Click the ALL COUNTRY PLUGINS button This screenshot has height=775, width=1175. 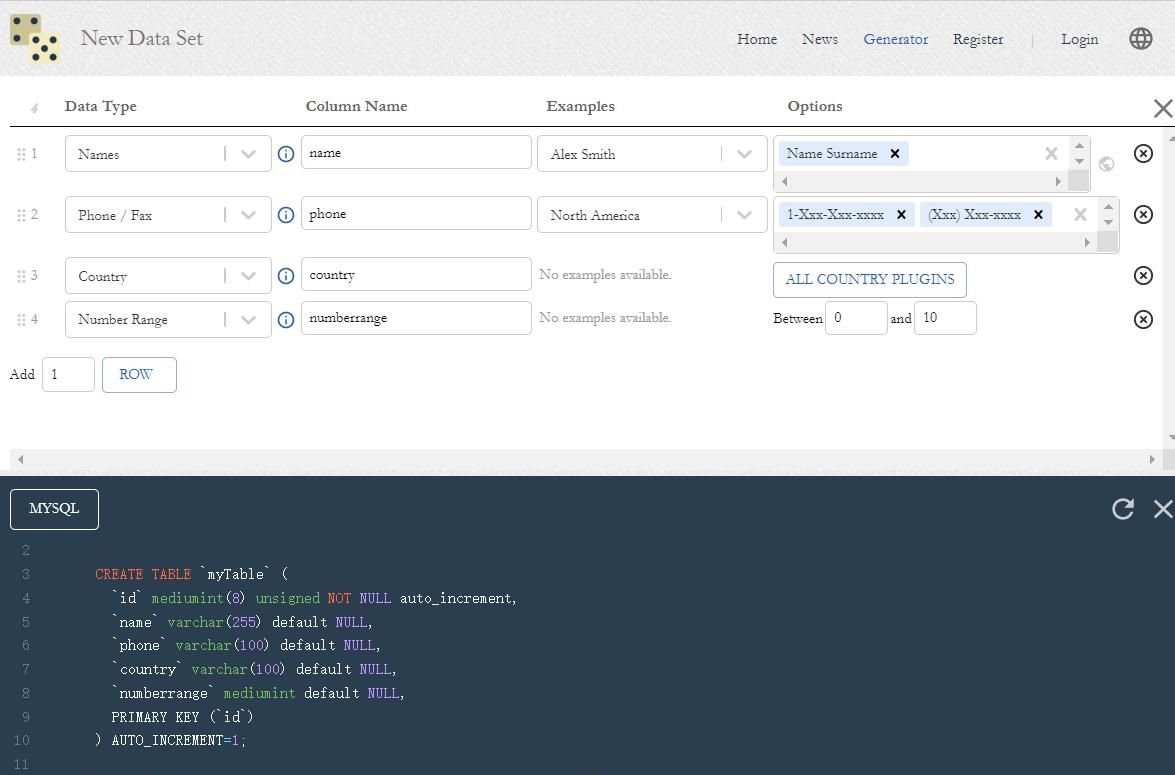coord(869,280)
